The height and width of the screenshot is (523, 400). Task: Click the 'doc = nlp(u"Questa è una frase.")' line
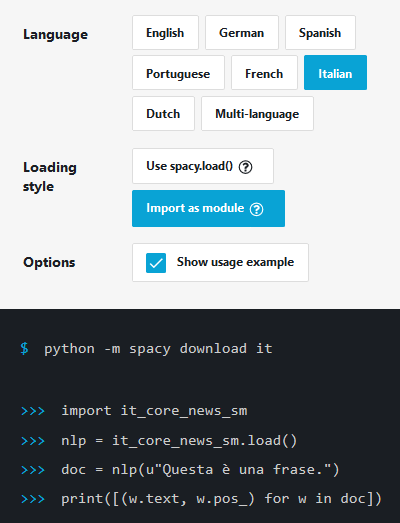pyautogui.click(x=200, y=470)
